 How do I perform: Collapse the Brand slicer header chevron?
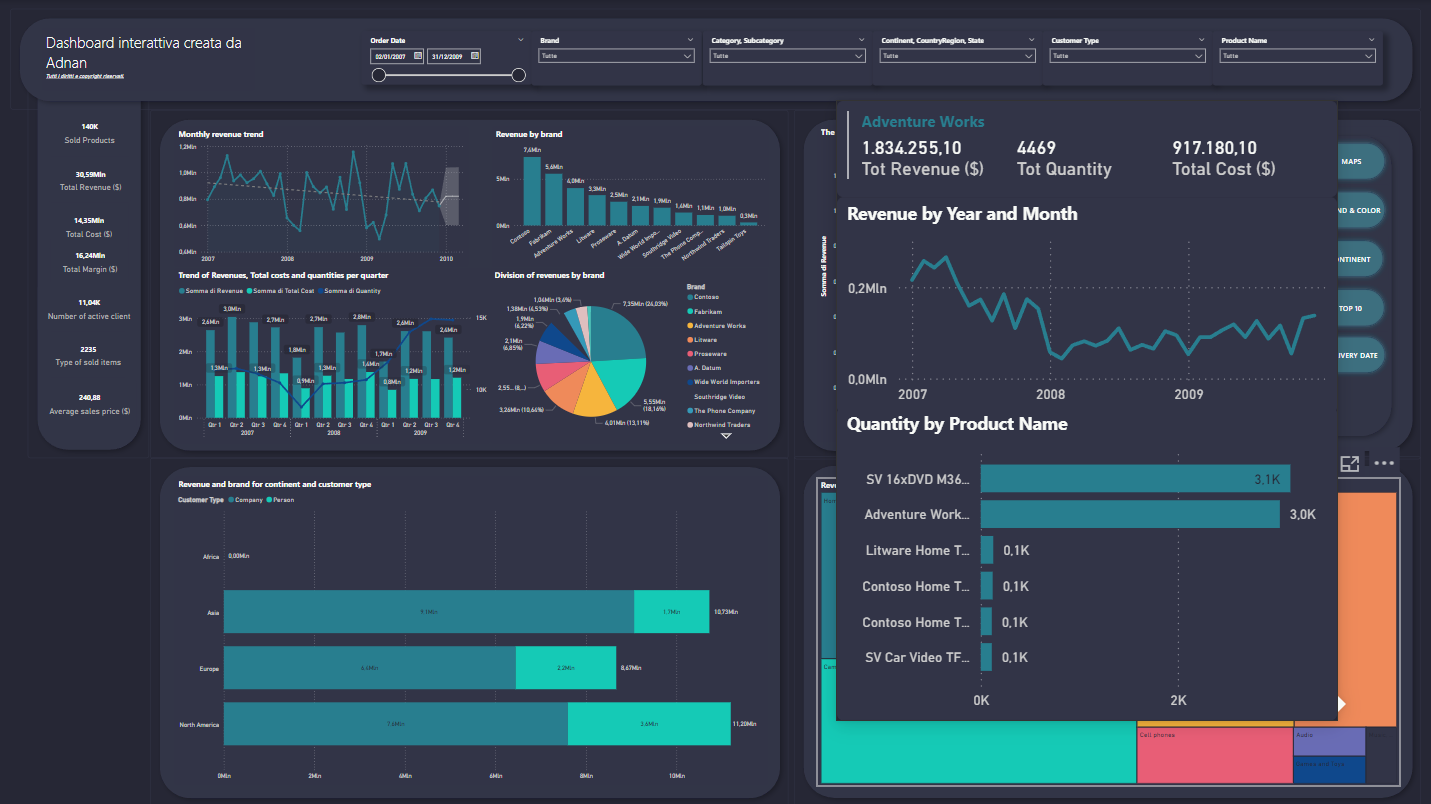[x=691, y=40]
